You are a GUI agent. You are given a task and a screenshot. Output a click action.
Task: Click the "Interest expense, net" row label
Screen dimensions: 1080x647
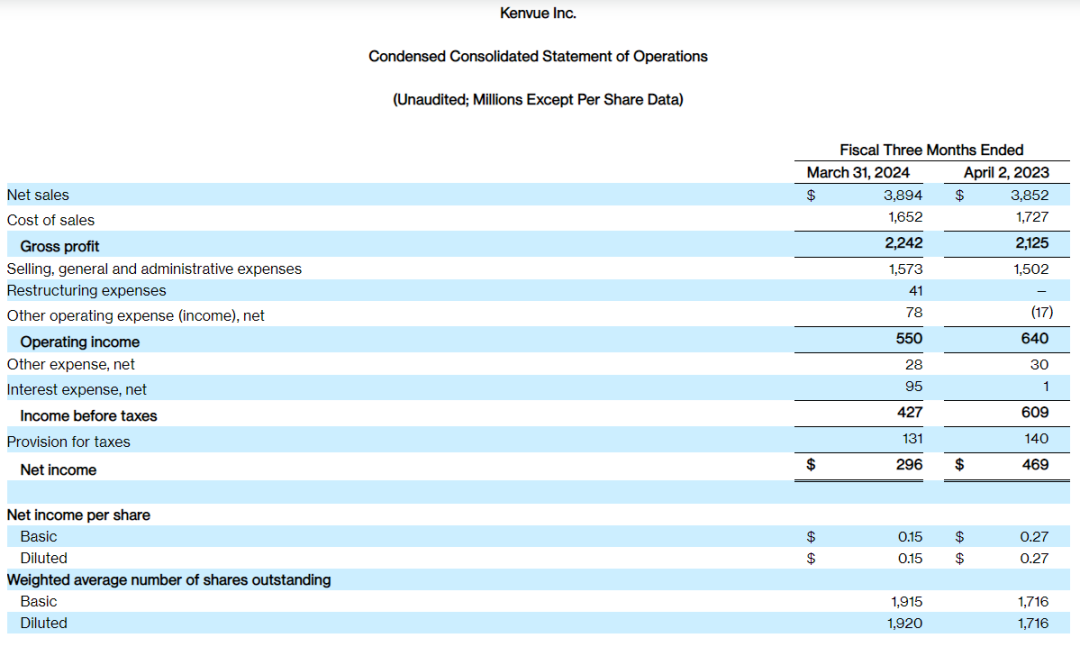[x=77, y=390]
